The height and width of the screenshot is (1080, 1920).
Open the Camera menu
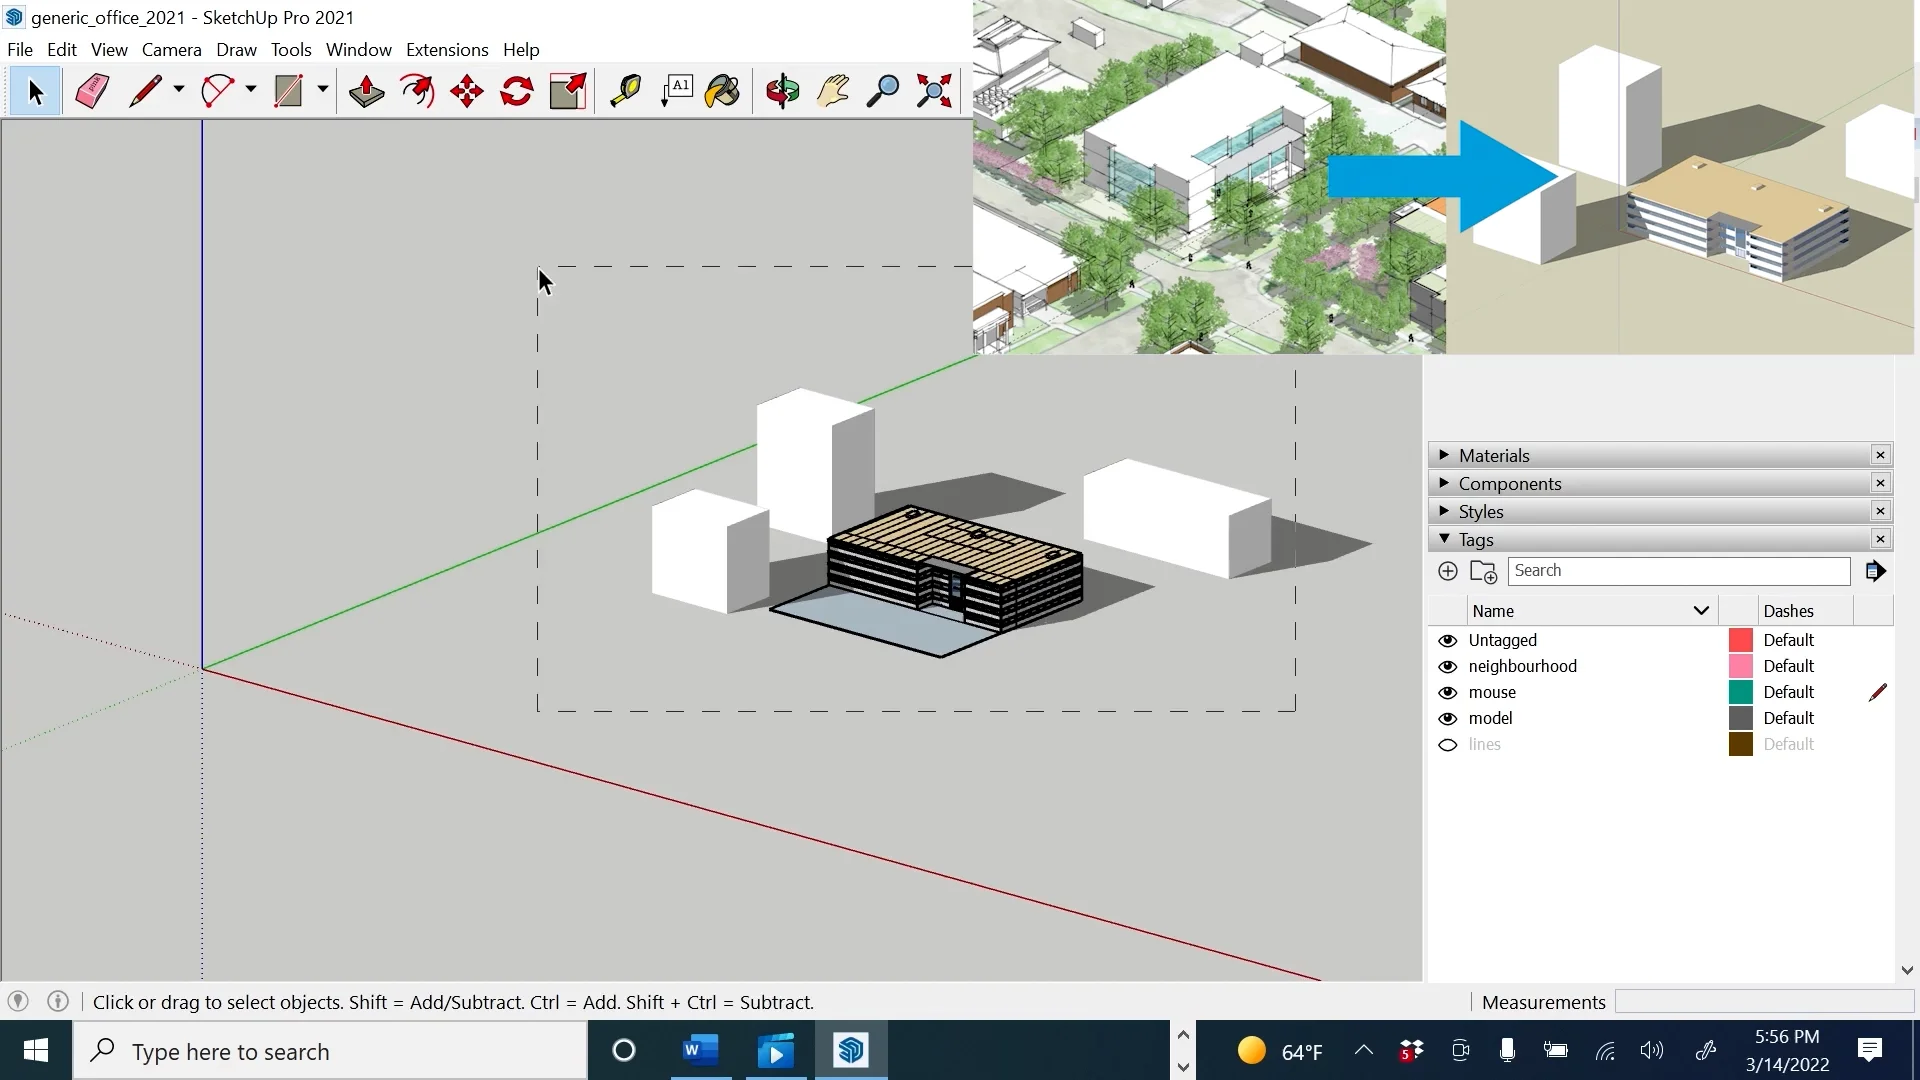click(171, 49)
